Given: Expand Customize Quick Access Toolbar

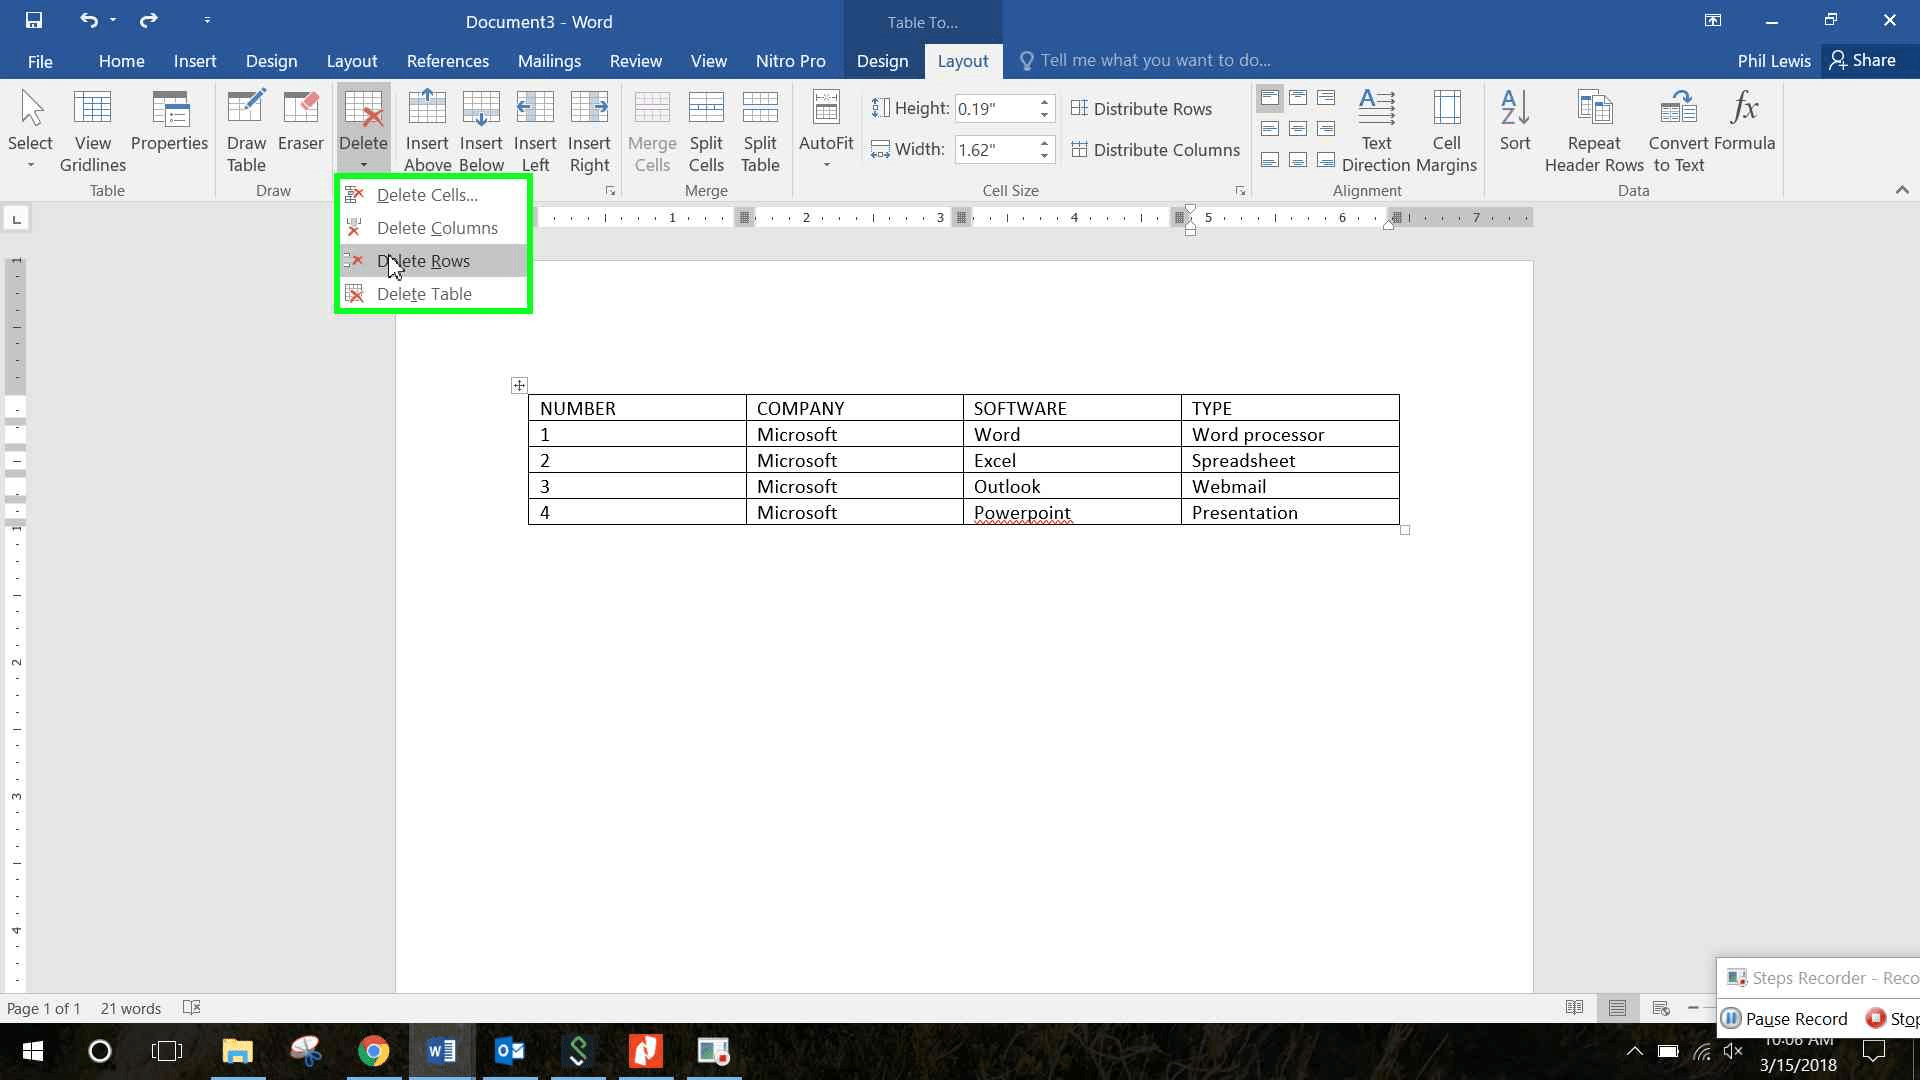Looking at the screenshot, I should [x=207, y=20].
